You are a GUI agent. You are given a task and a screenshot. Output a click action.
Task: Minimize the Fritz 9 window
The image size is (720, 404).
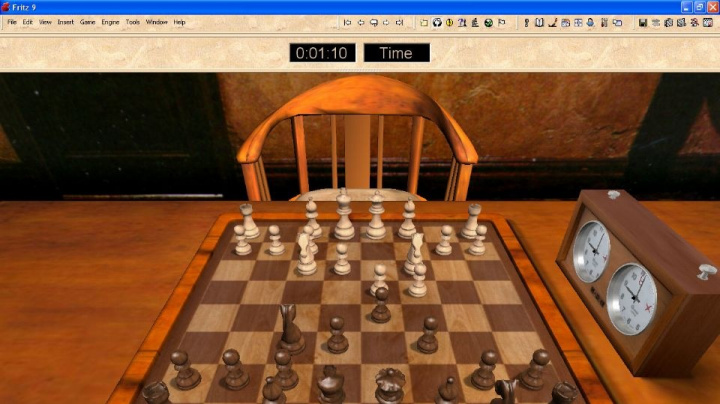coord(686,7)
